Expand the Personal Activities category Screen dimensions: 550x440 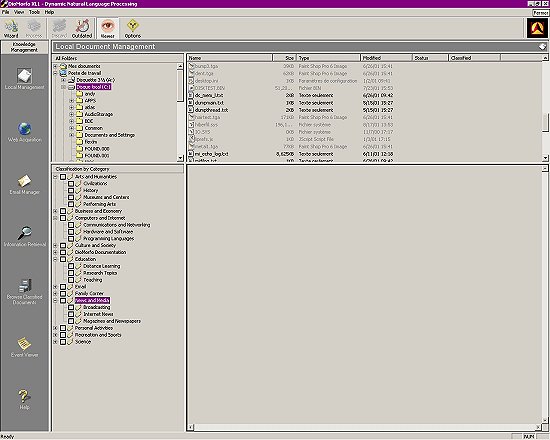pos(55,328)
